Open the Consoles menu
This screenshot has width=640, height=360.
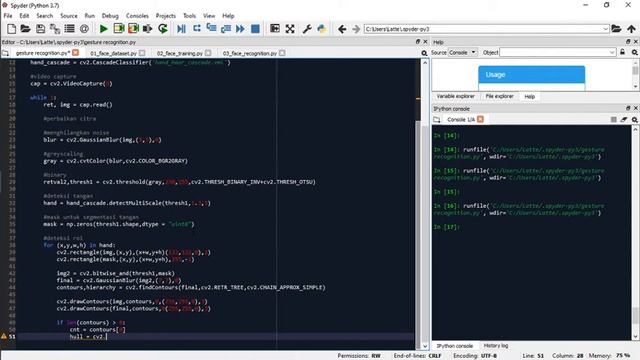[137, 16]
